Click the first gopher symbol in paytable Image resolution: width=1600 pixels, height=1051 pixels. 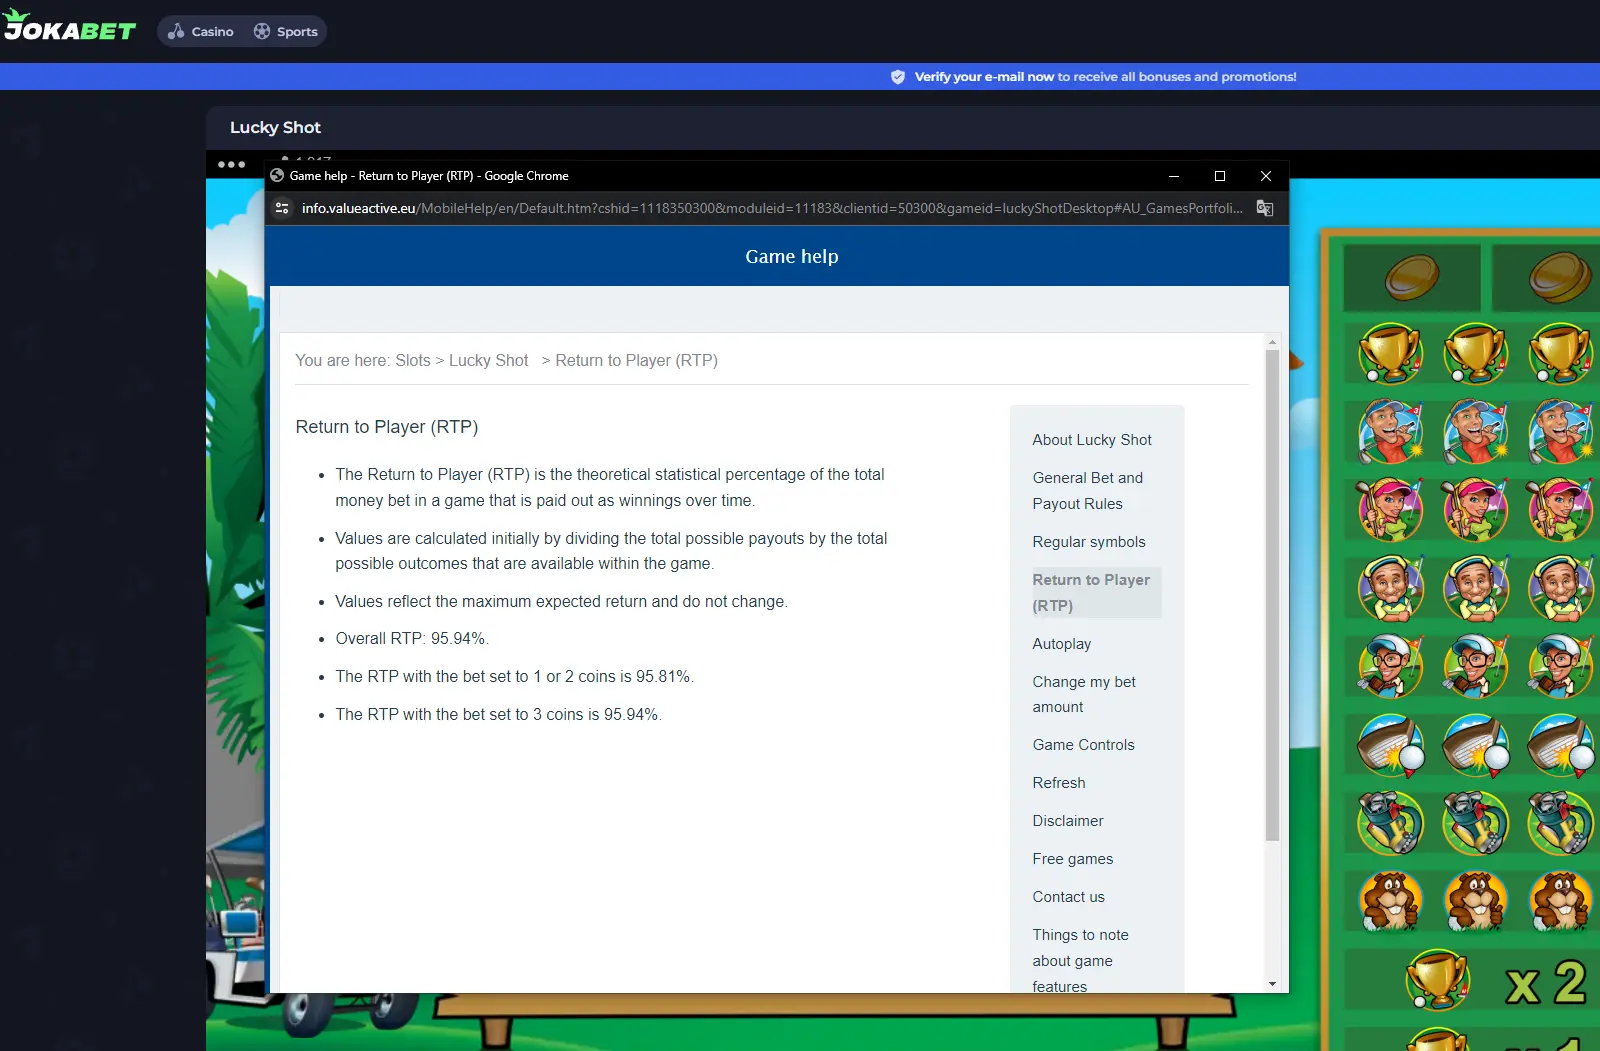click(x=1390, y=901)
